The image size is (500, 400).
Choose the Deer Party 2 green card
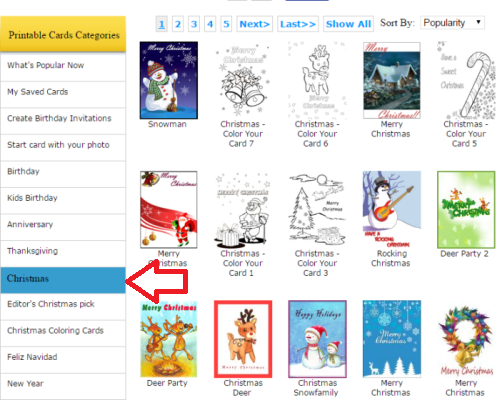(466, 210)
